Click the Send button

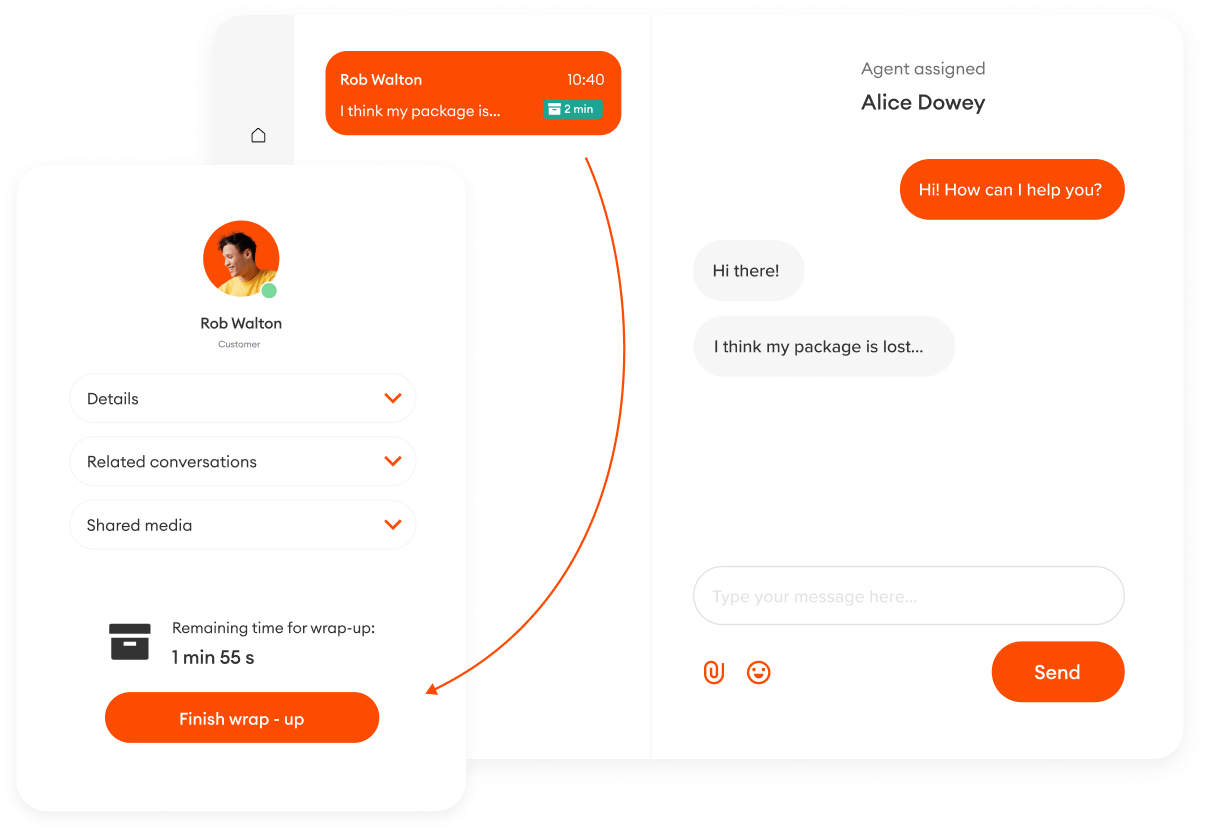tap(1058, 672)
